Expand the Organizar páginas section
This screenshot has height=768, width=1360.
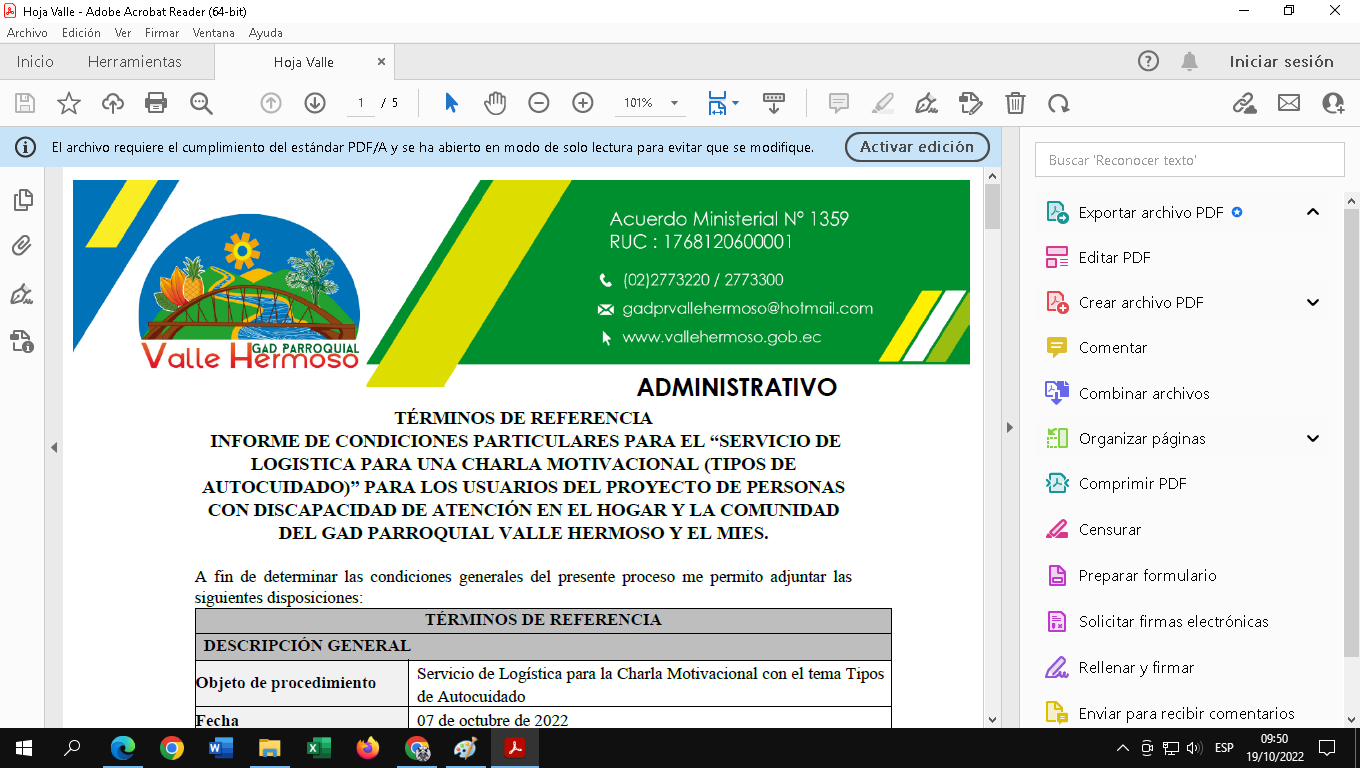point(1313,438)
